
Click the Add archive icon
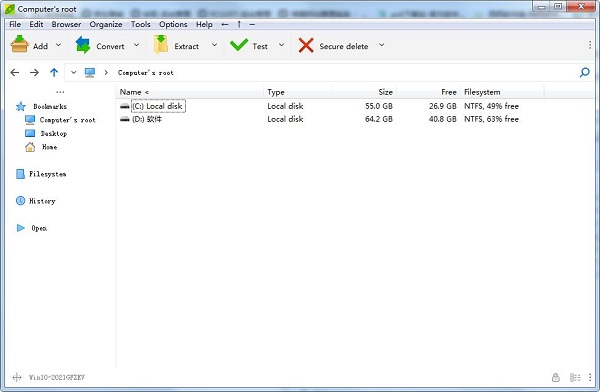pos(19,44)
